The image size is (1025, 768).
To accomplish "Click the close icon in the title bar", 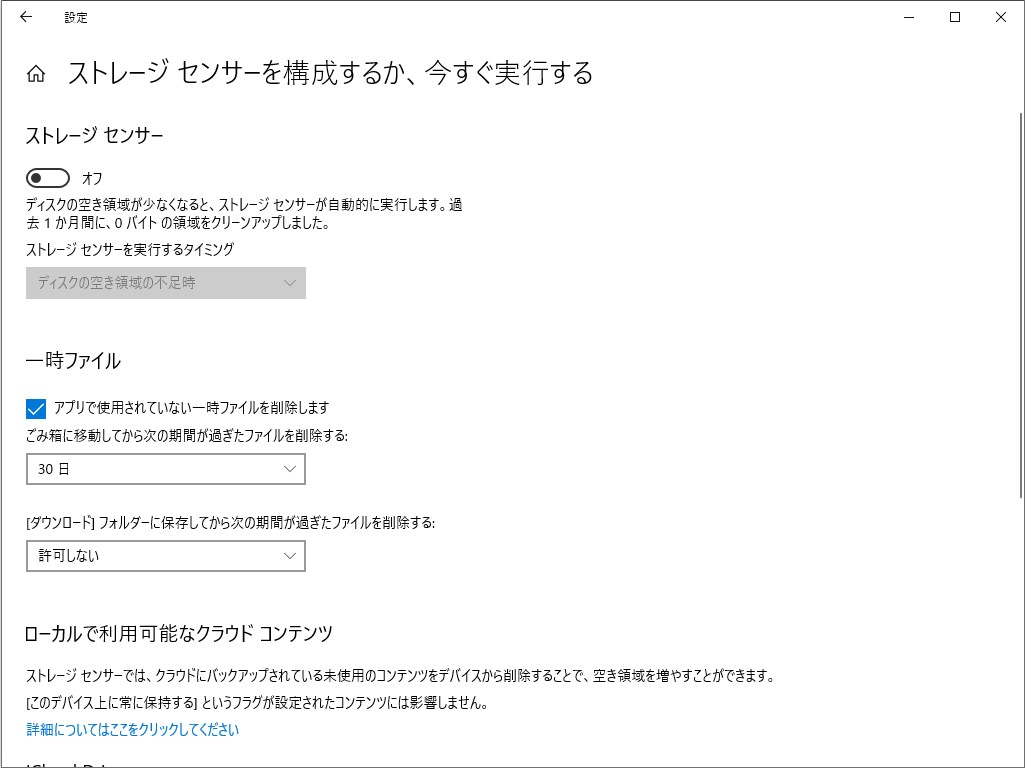I will [x=1000, y=17].
